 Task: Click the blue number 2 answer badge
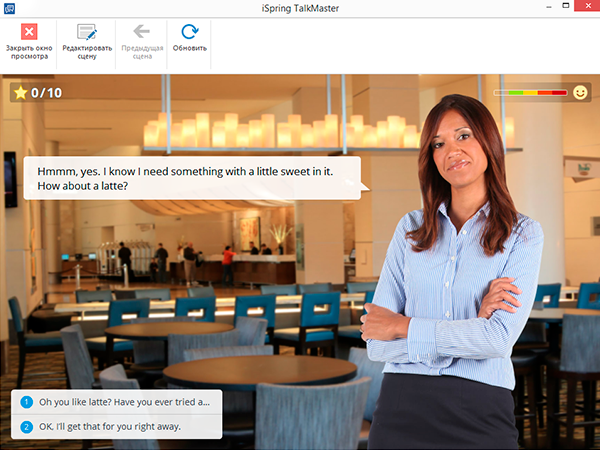(27, 426)
